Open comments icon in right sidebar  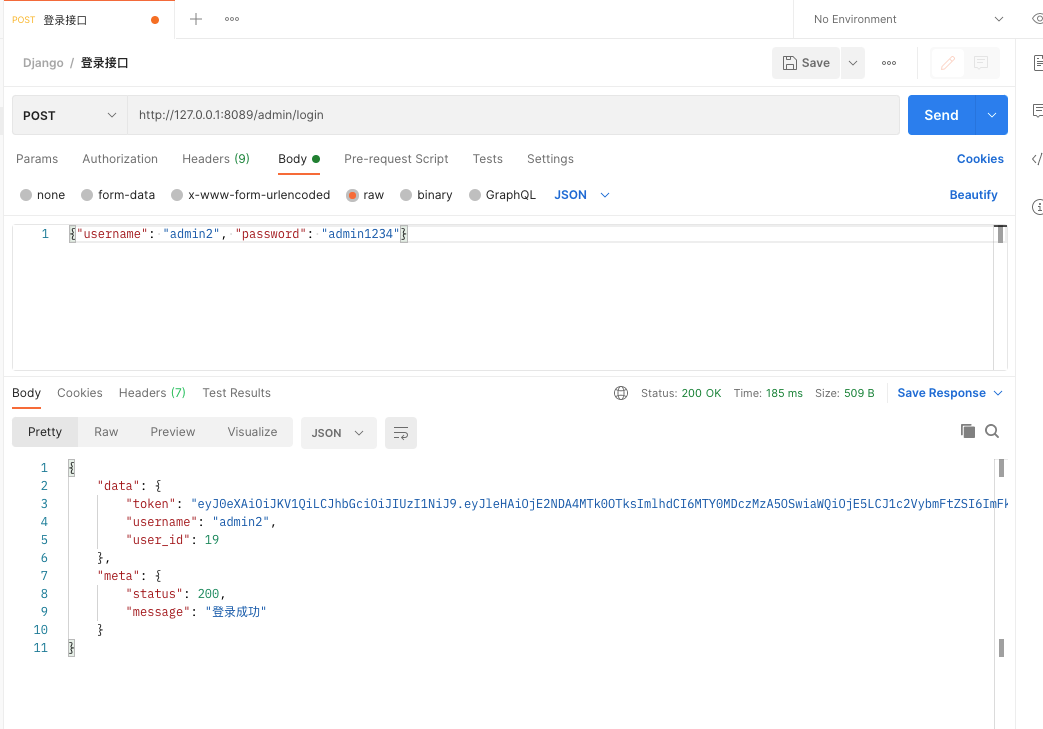1037,111
